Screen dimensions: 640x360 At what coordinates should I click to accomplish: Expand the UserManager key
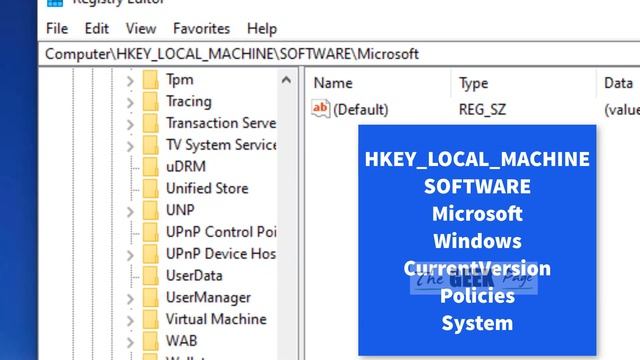click(130, 298)
